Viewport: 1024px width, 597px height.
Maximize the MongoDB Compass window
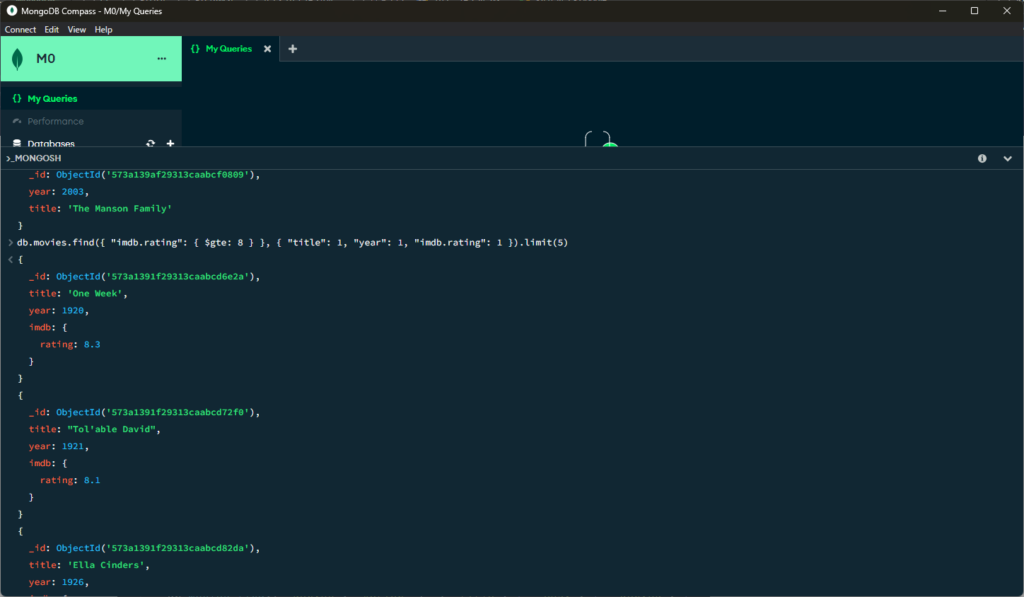tap(974, 11)
